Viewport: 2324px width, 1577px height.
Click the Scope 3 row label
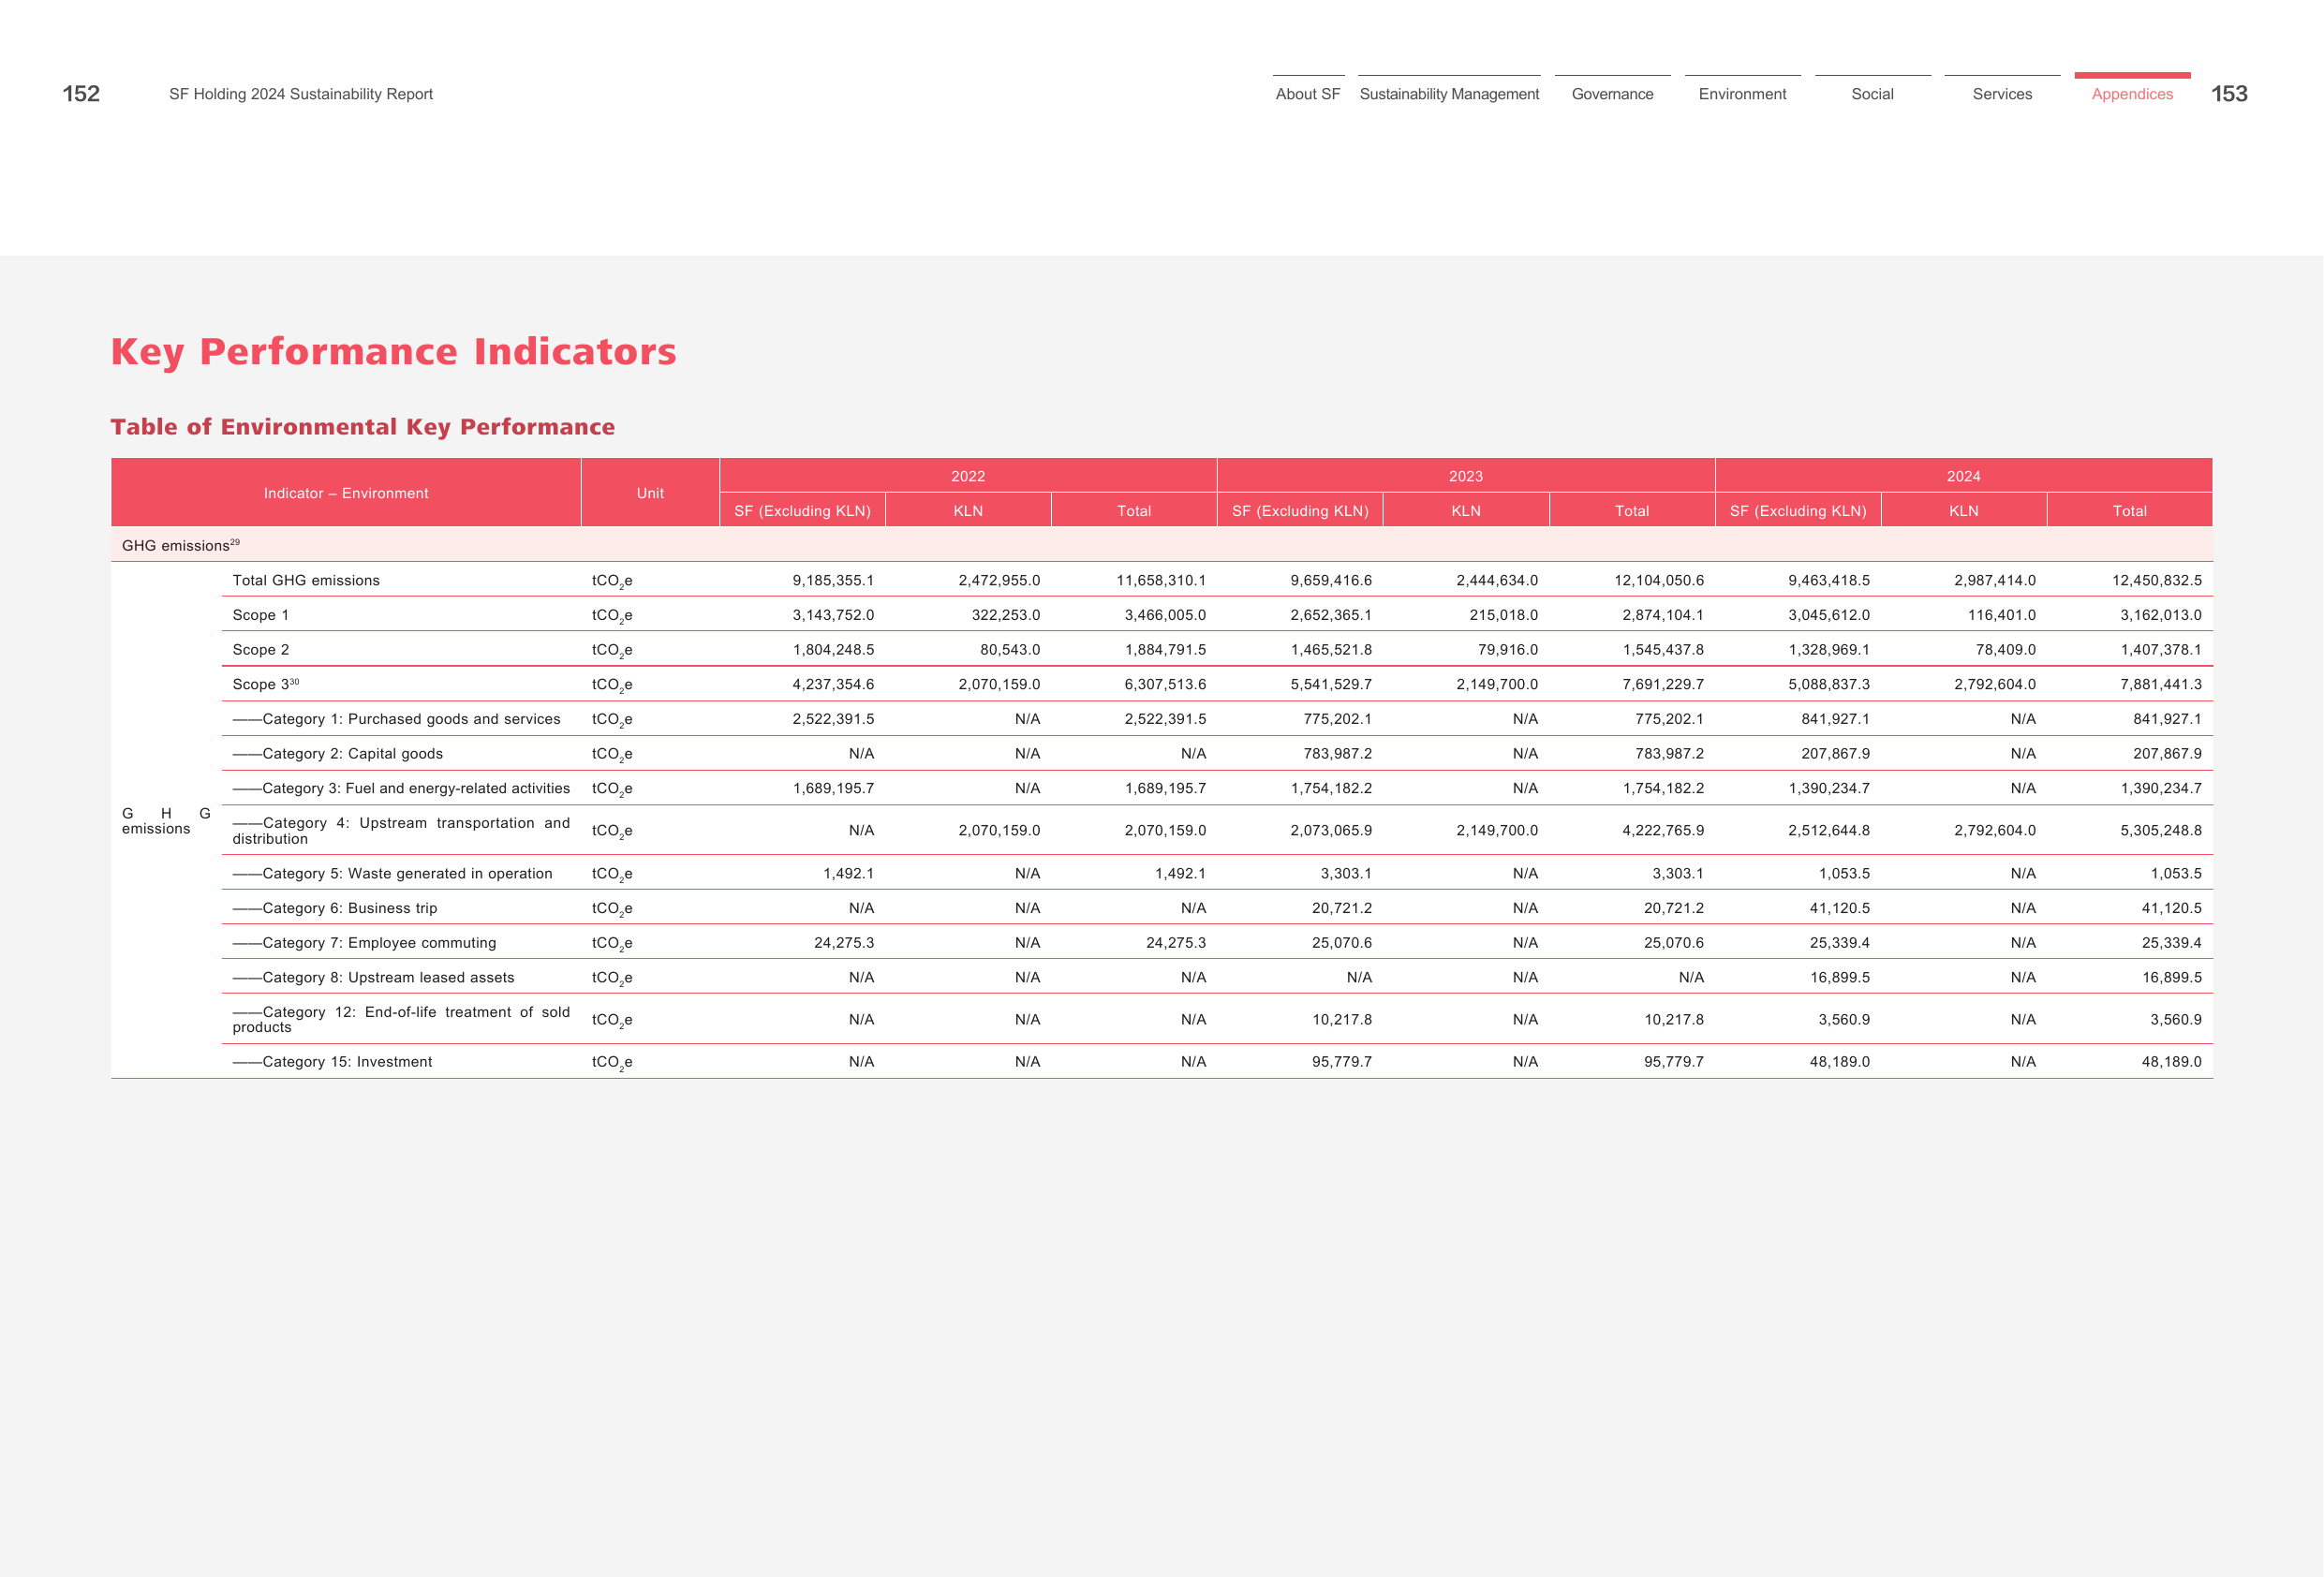265,684
